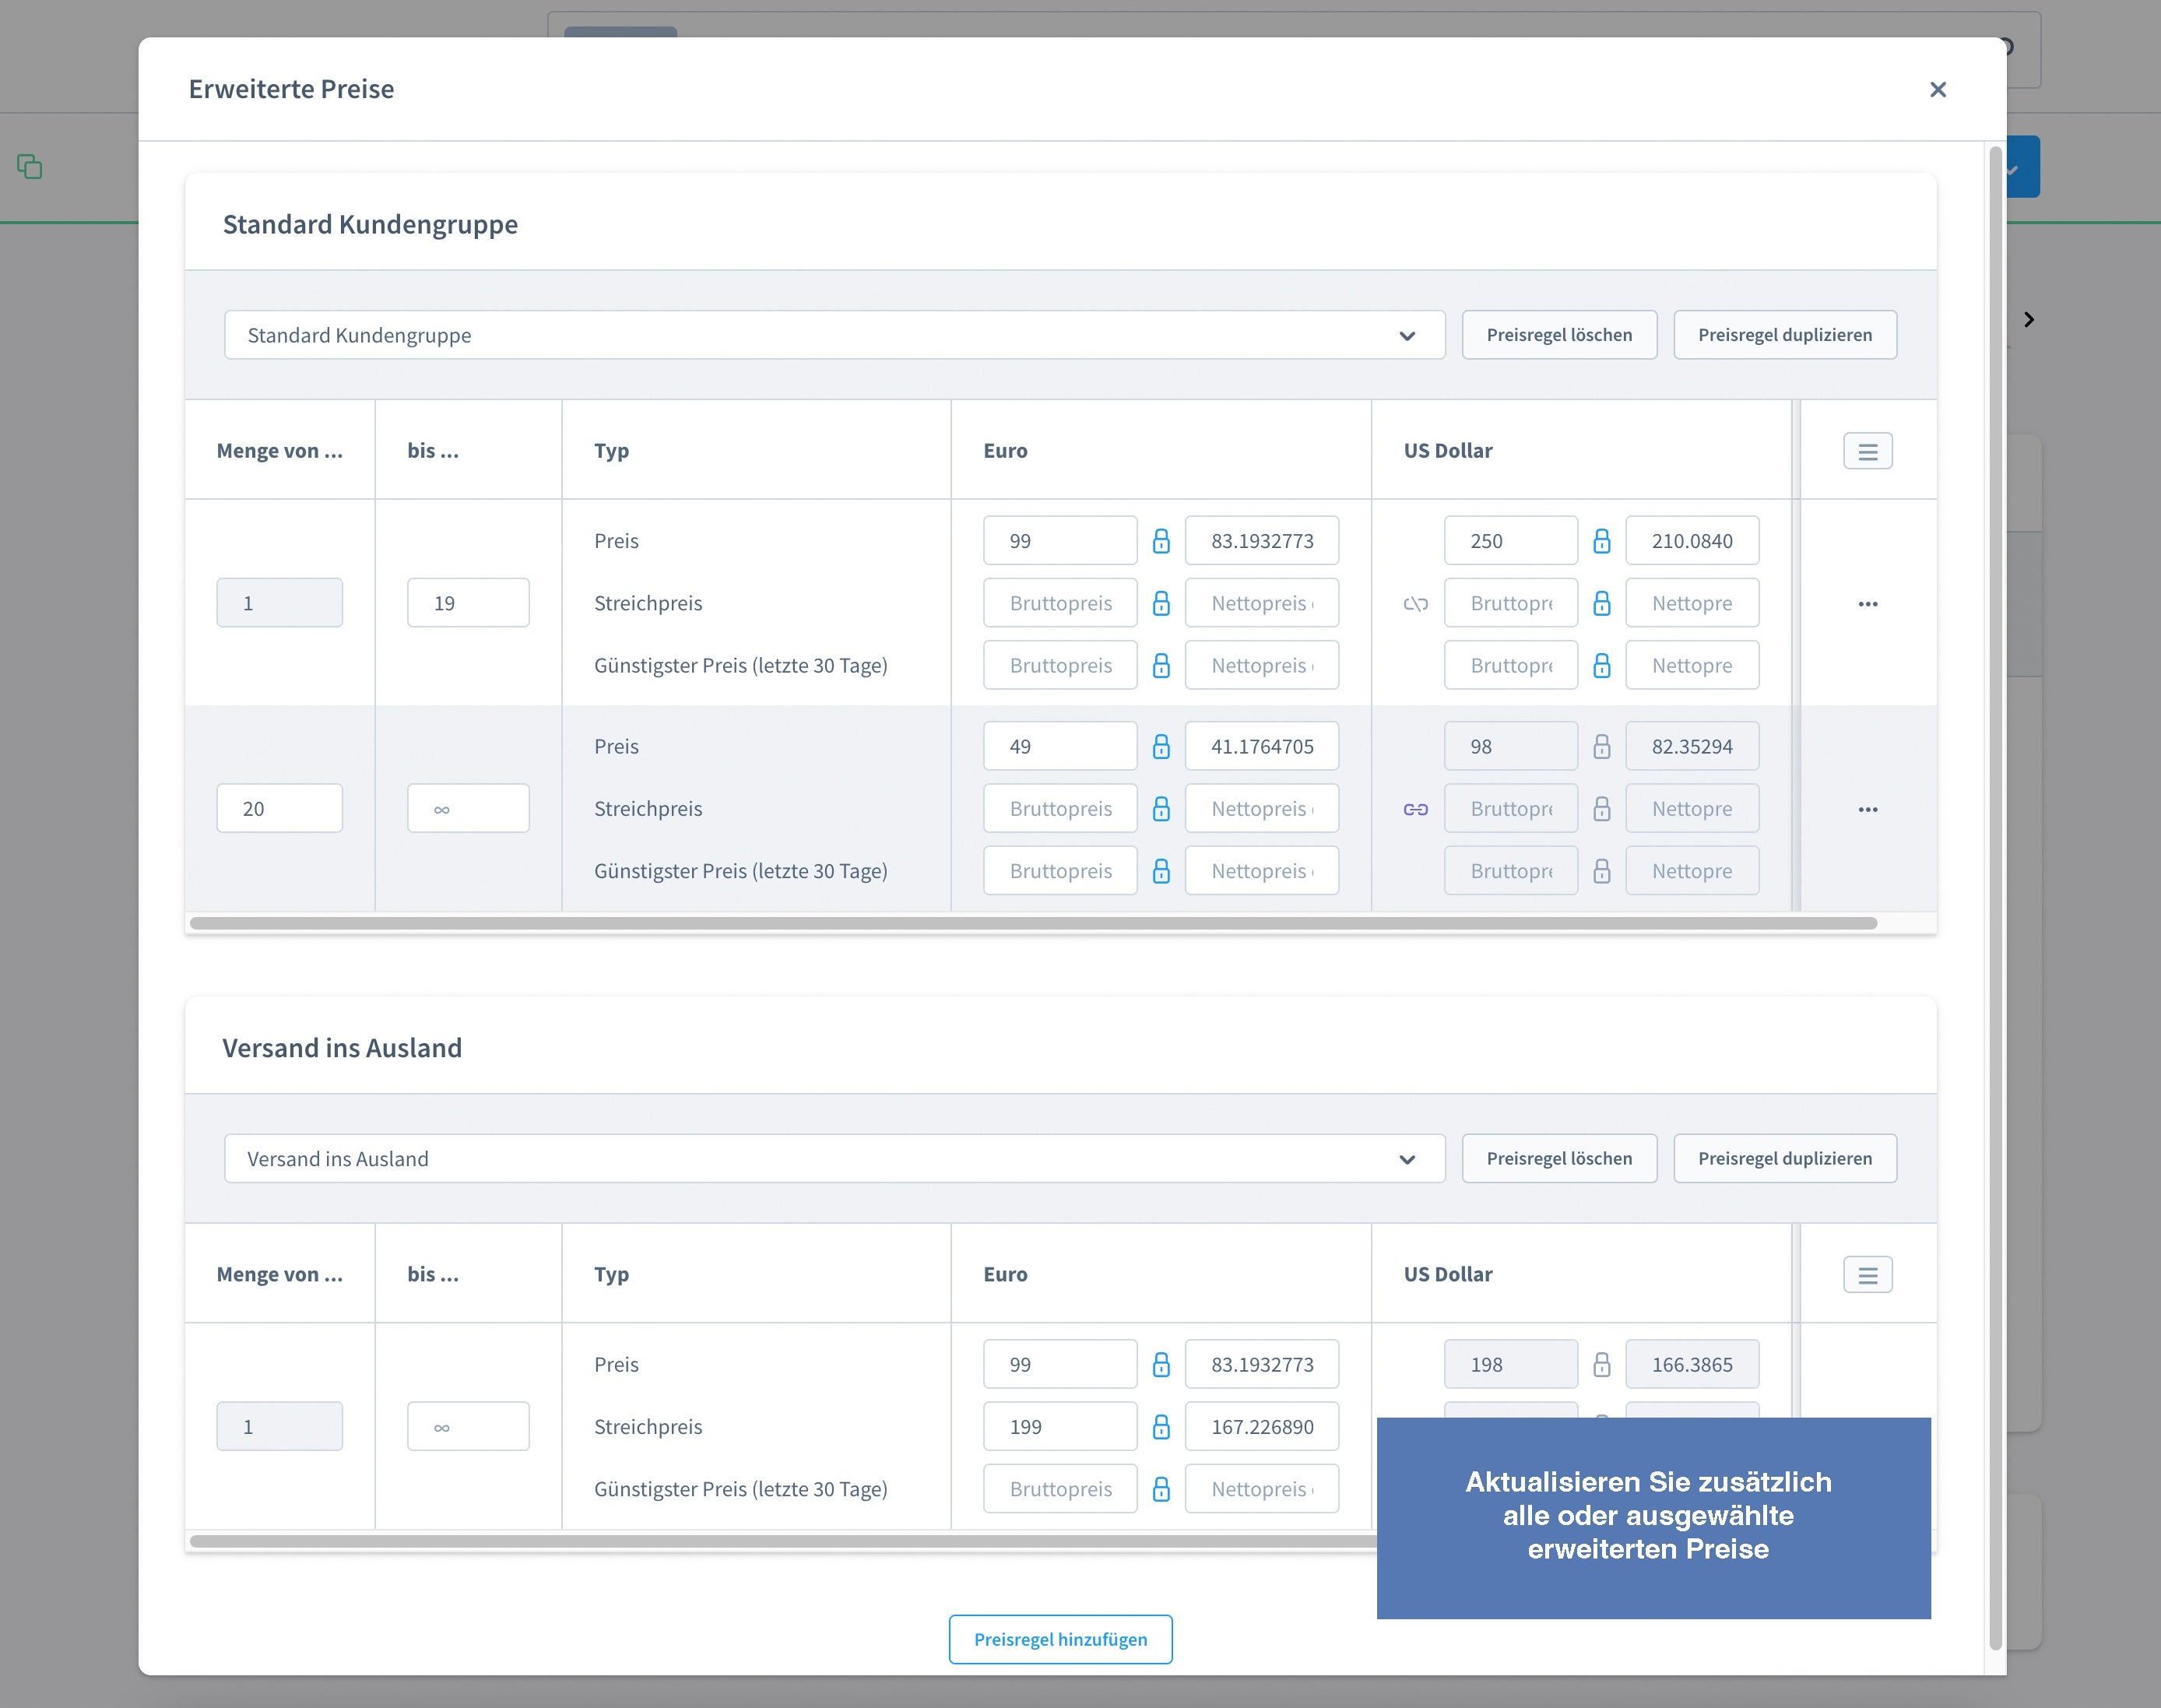The width and height of the screenshot is (2161, 1708).
Task: Toggle Euro price lock next to 49
Action: tap(1161, 746)
